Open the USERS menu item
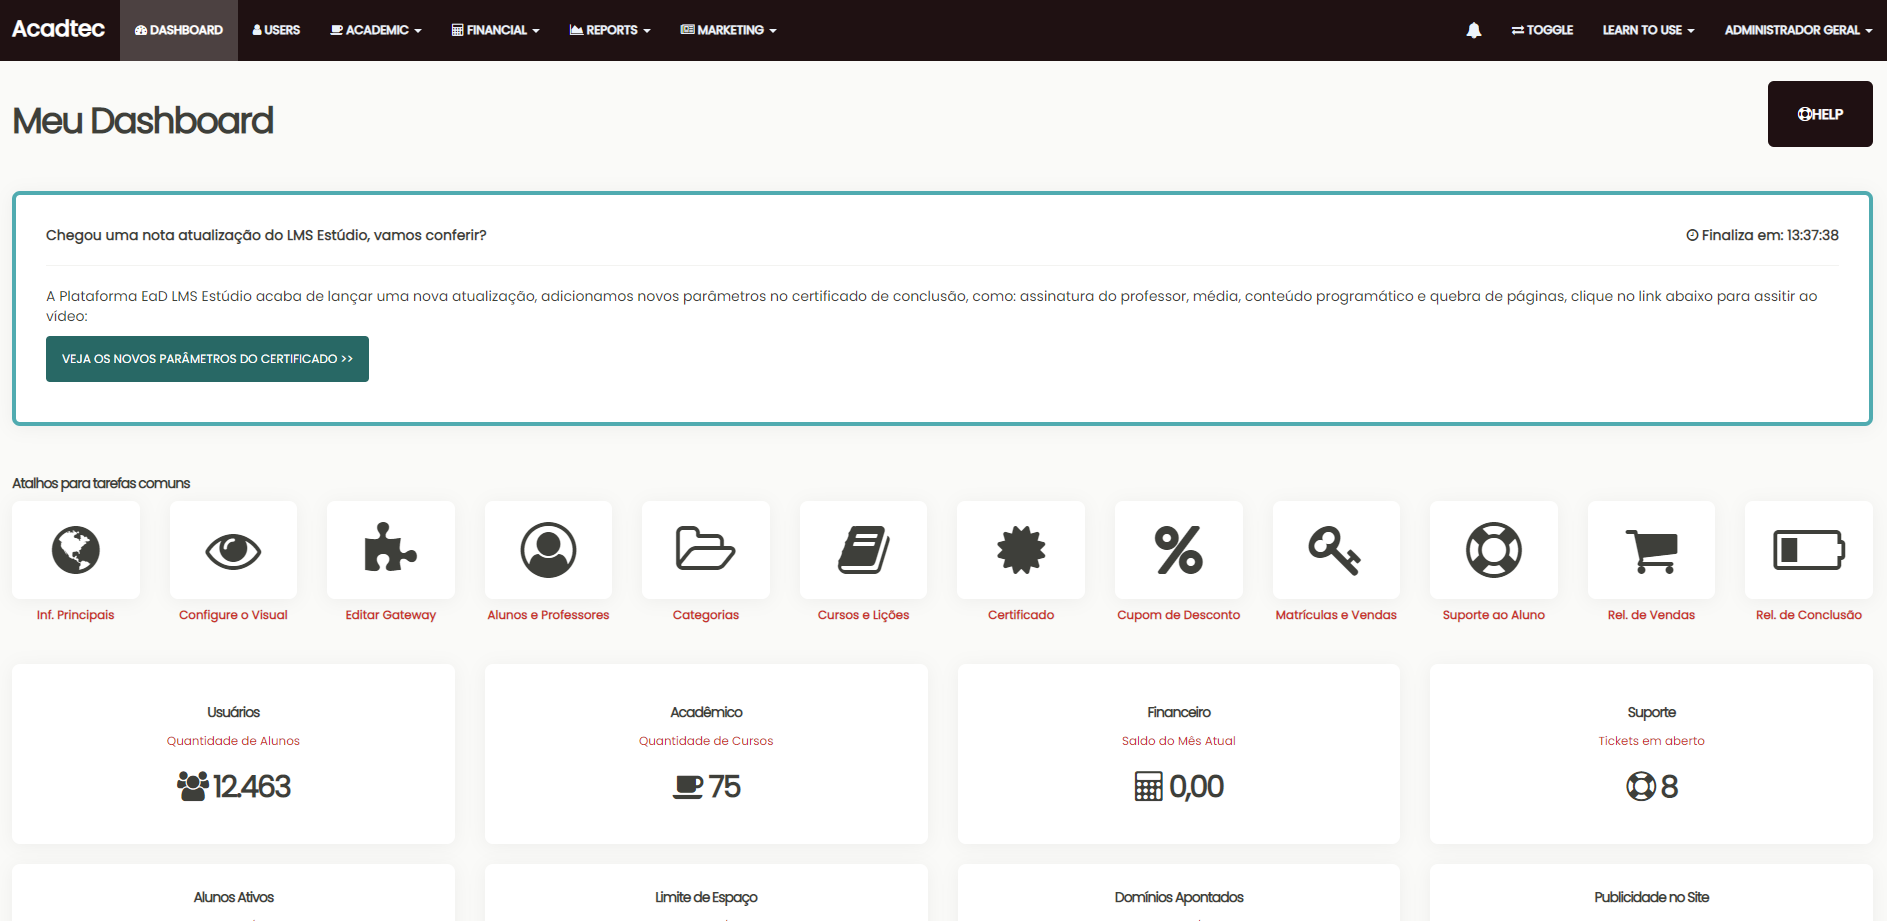Screen dimensions: 1887x921 (x=276, y=30)
